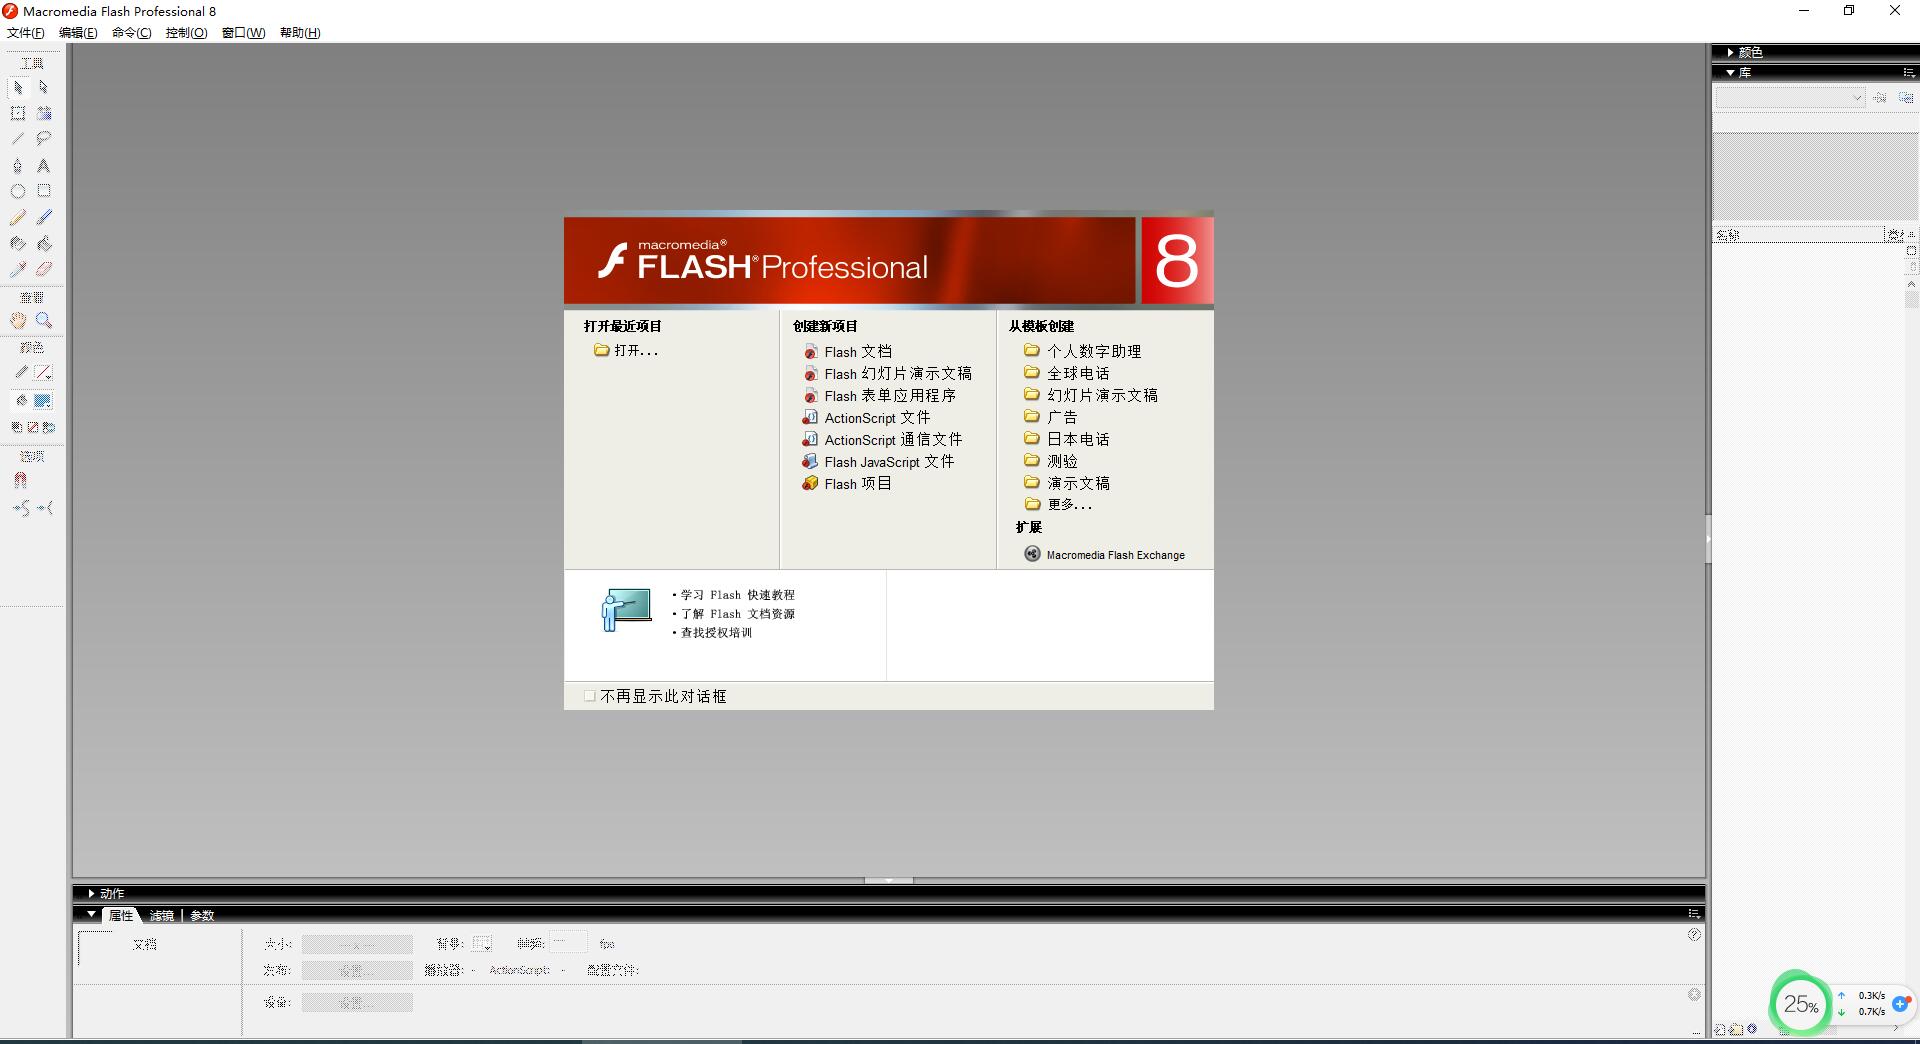Open the 编辑(E) menu
1920x1044 pixels.
[78, 33]
